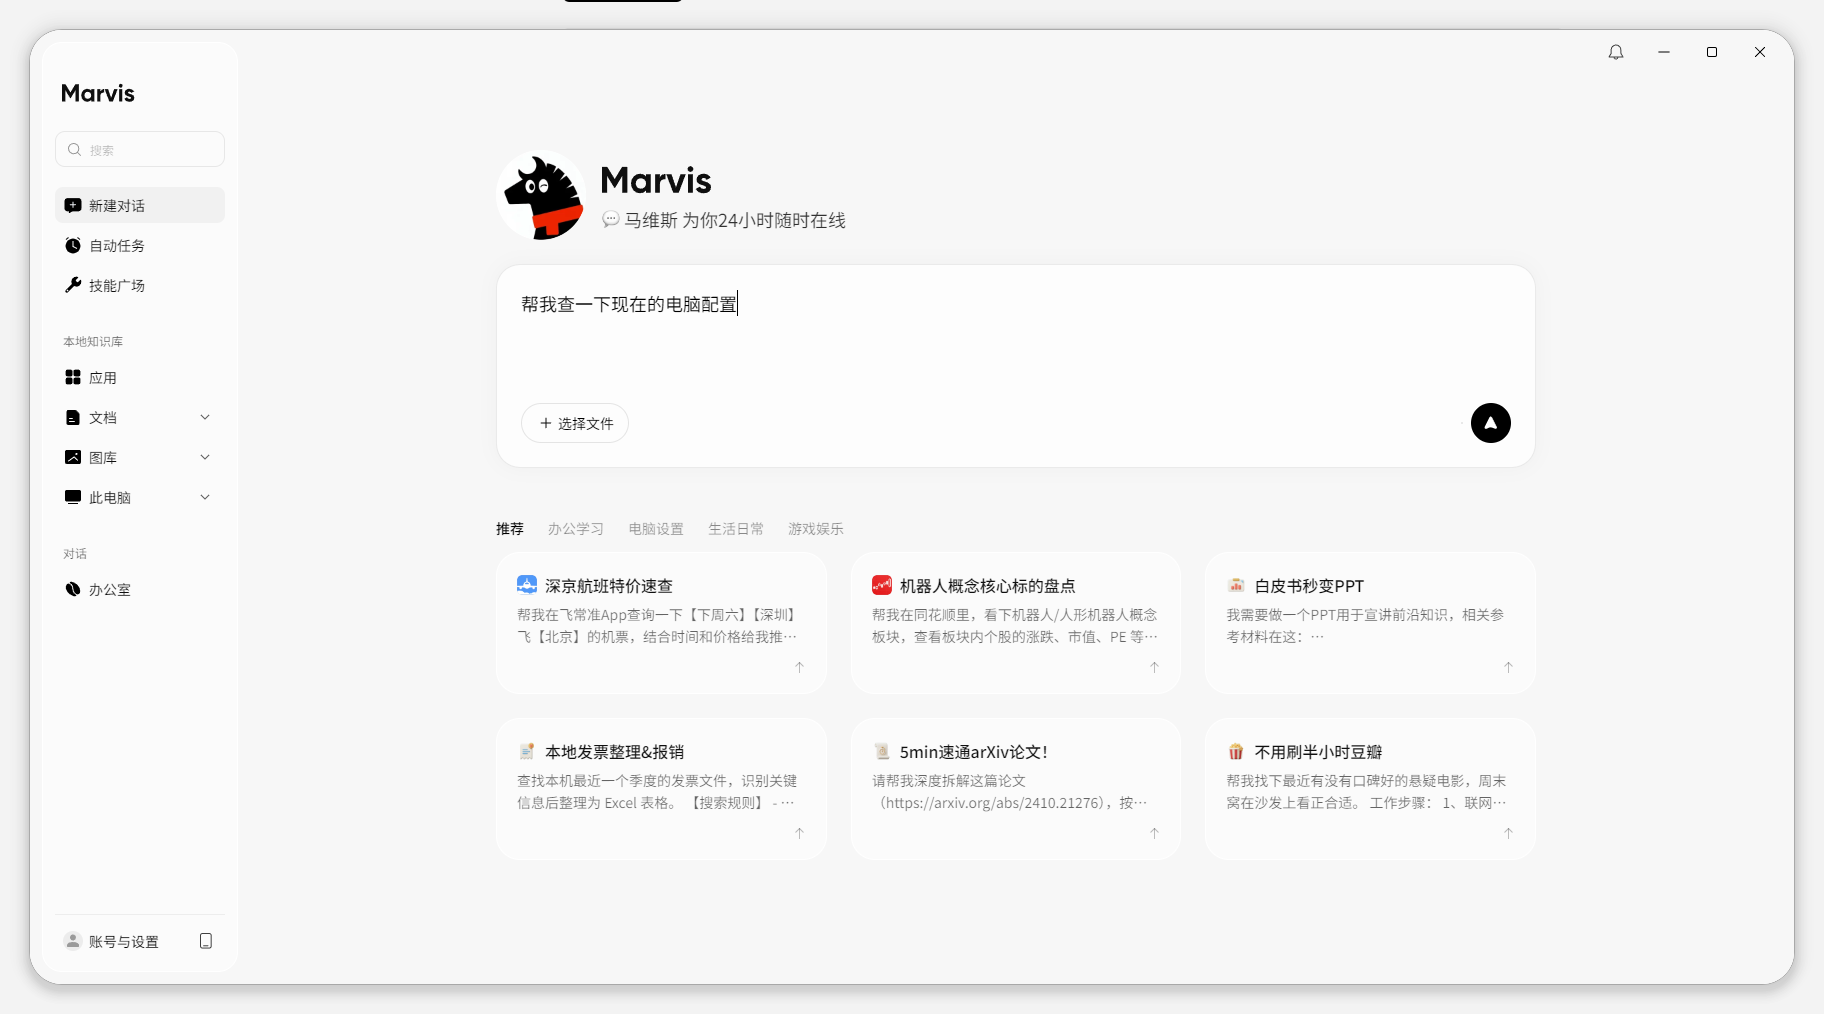Switch to the 办公学习 tab
Image resolution: width=1824 pixels, height=1014 pixels.
pyautogui.click(x=575, y=529)
